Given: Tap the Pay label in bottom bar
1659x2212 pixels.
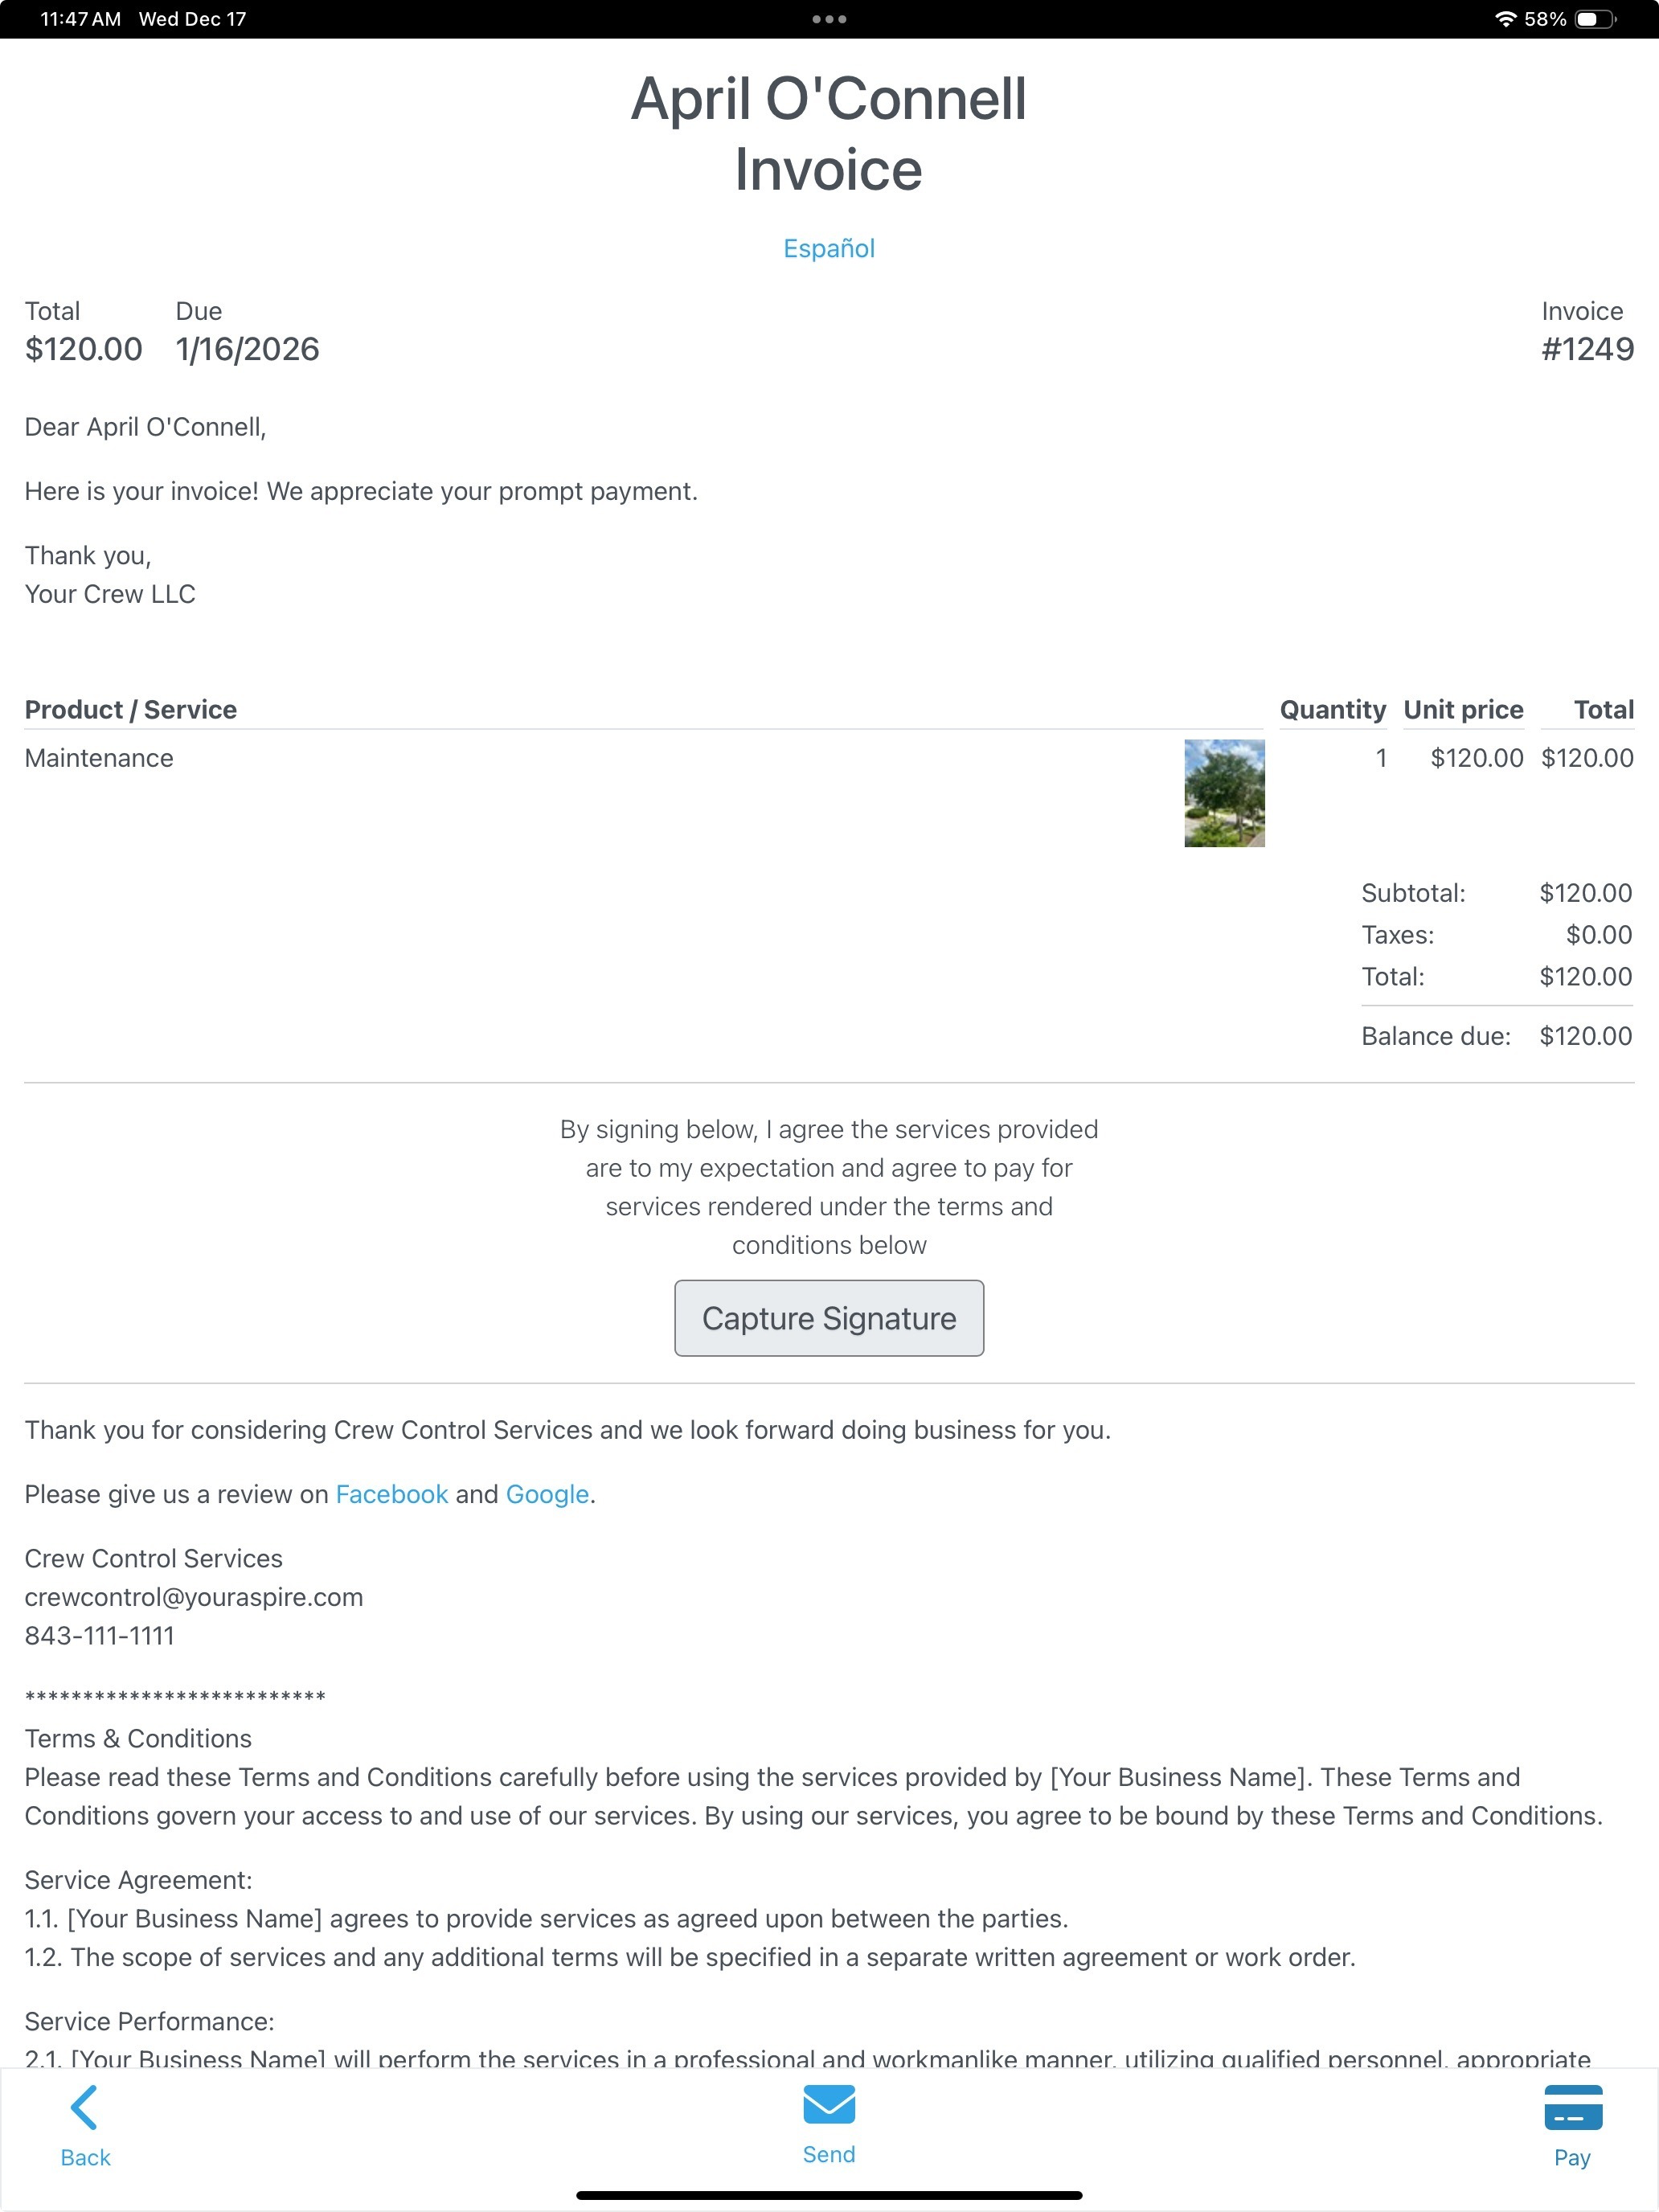Looking at the screenshot, I should (1572, 2157).
